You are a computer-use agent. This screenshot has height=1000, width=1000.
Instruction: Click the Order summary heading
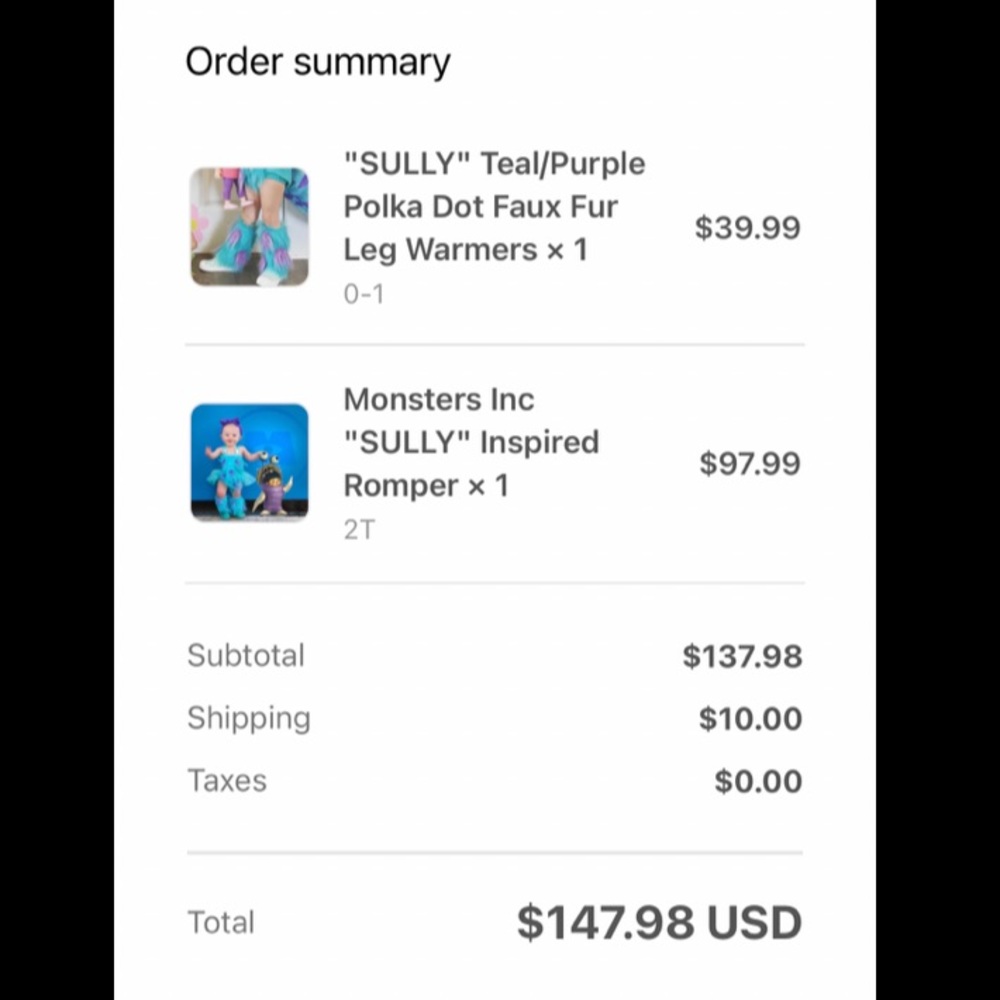tap(318, 62)
